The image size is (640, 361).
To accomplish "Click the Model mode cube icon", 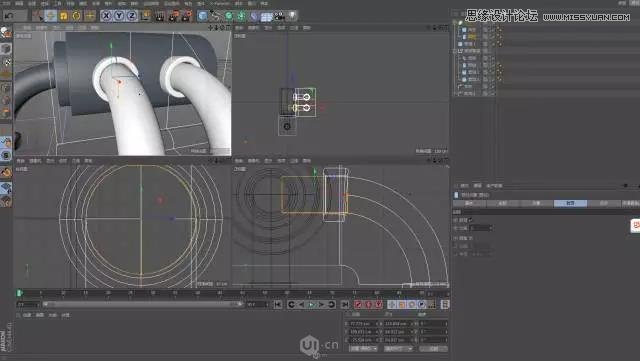I will 6,49.
